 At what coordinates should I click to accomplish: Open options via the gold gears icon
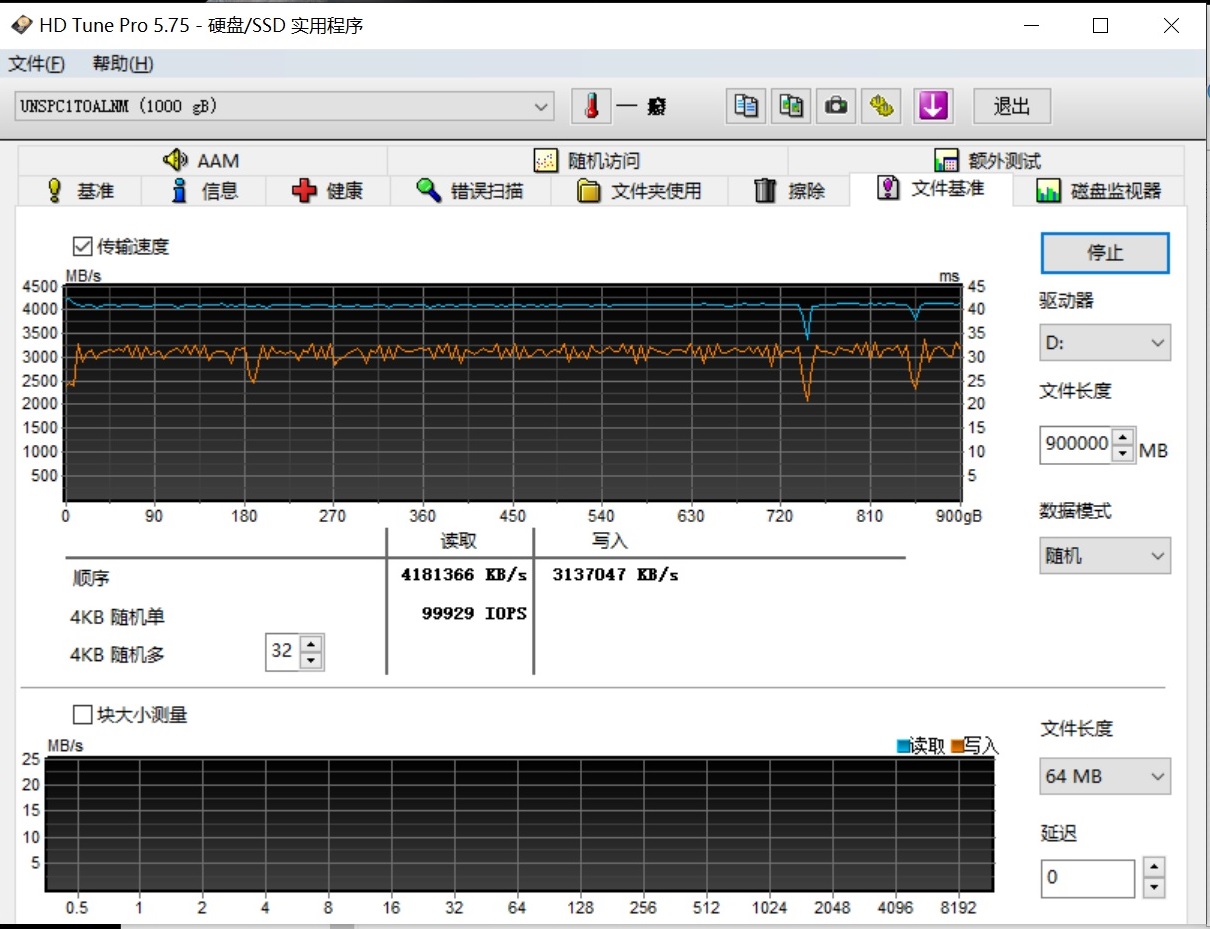882,106
